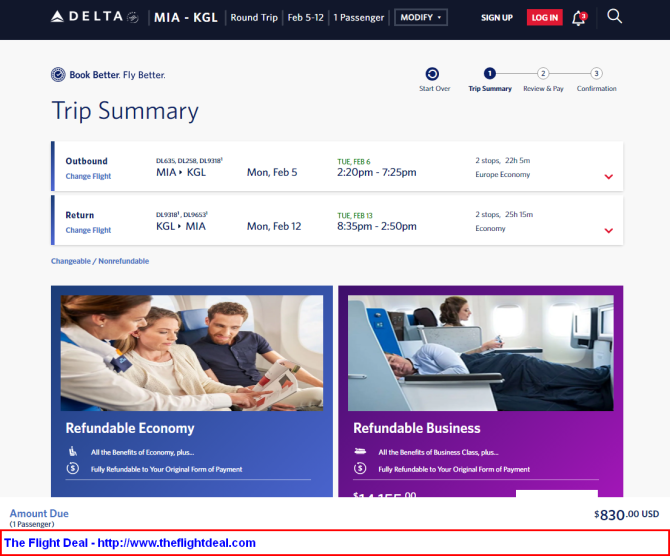Expand the Return flight details chevron
Viewport: 670px width, 556px height.
coord(609,230)
